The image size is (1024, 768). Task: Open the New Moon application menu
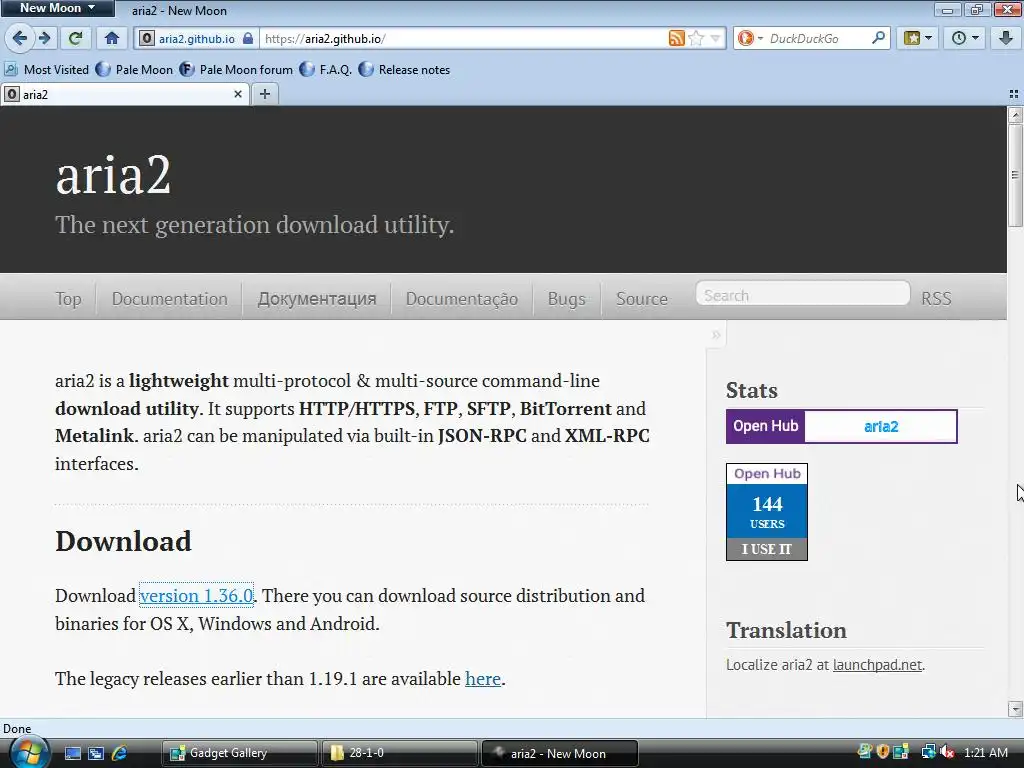coord(57,8)
